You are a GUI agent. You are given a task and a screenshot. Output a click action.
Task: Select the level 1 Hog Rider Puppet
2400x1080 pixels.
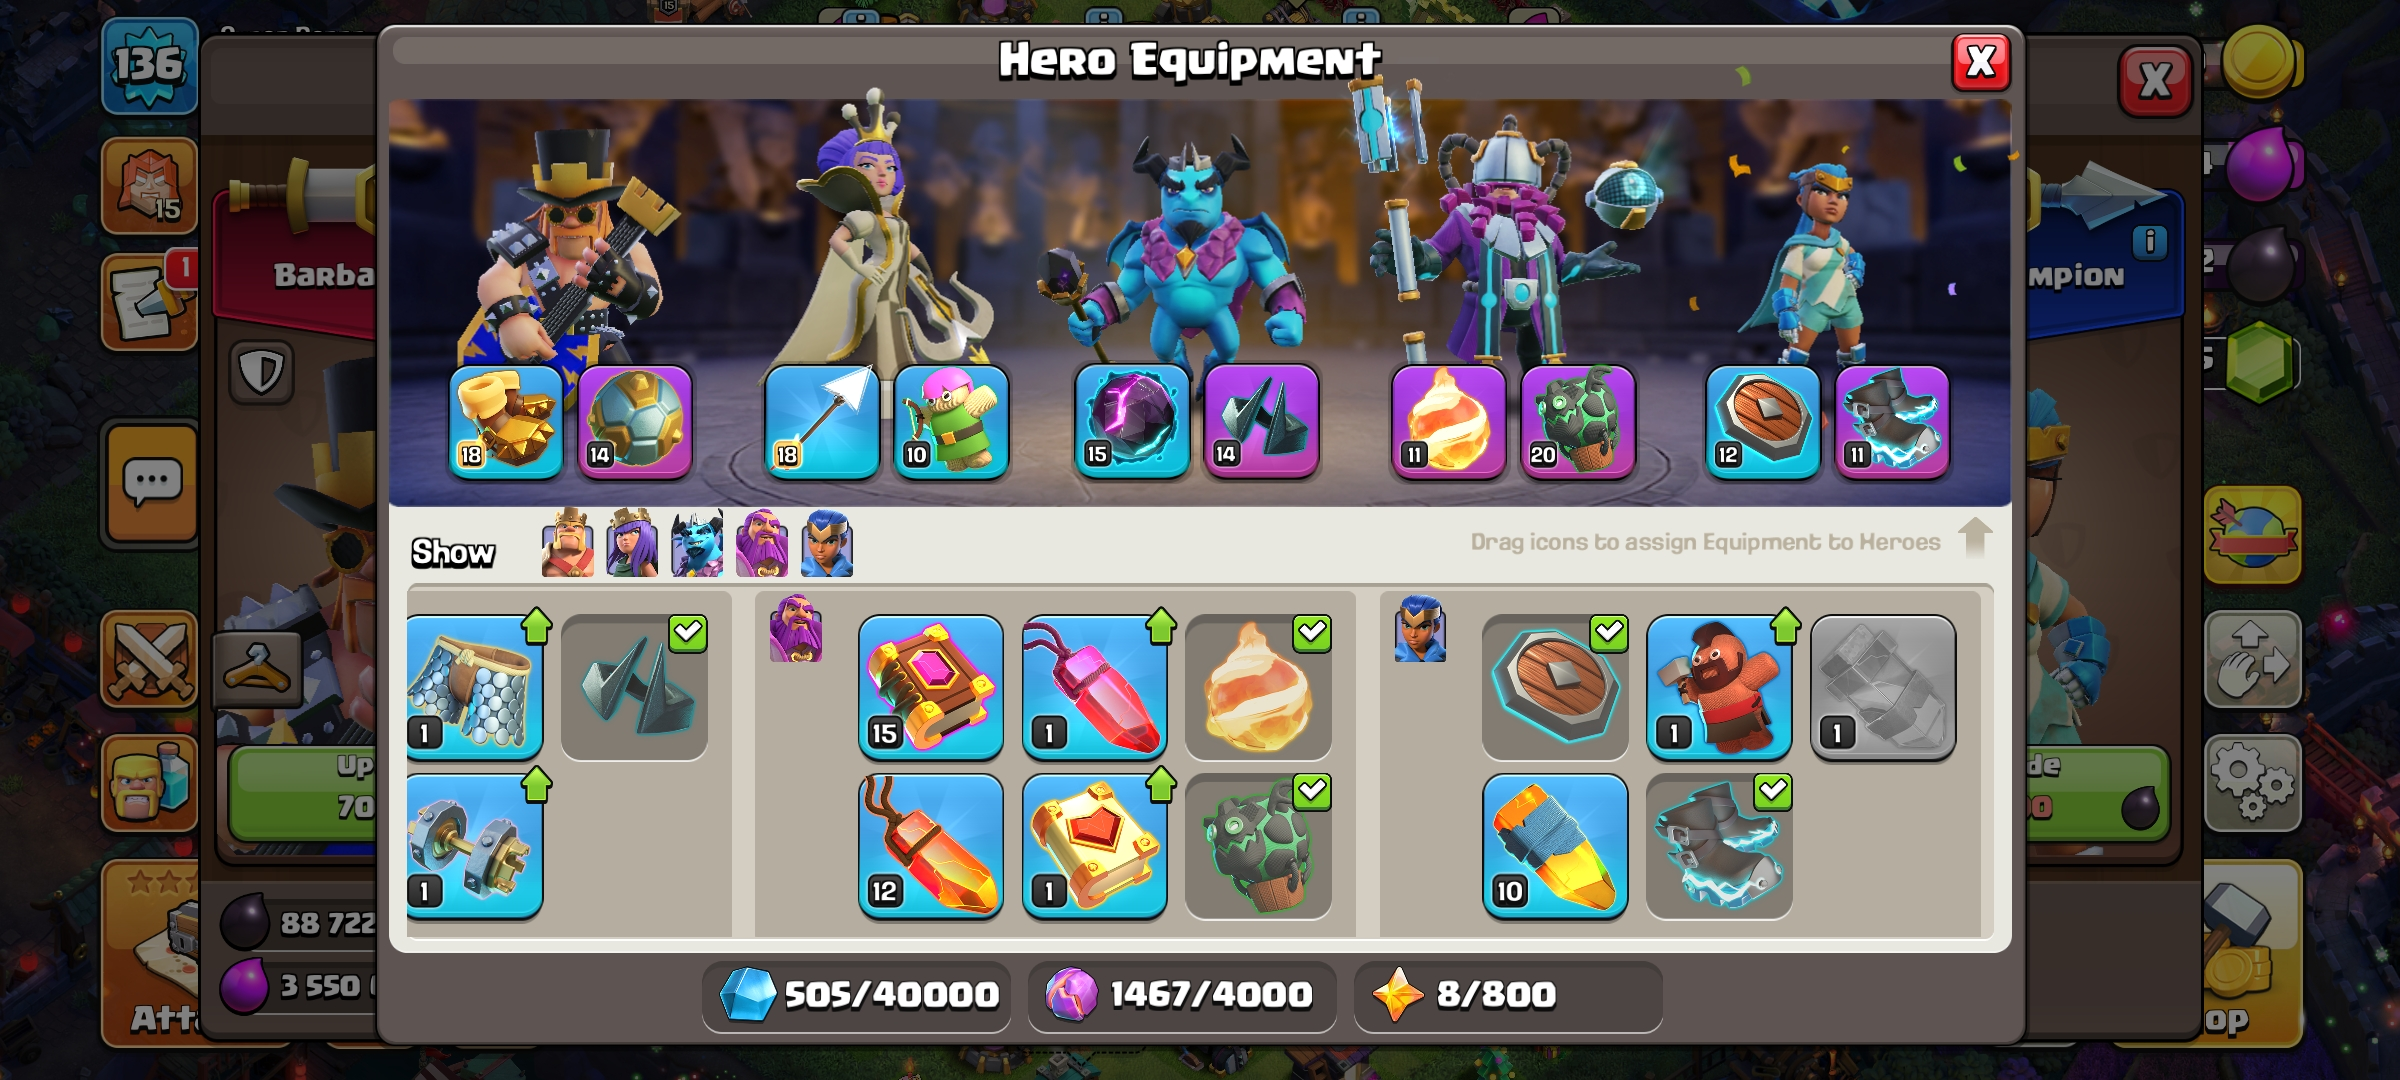pos(1719,687)
